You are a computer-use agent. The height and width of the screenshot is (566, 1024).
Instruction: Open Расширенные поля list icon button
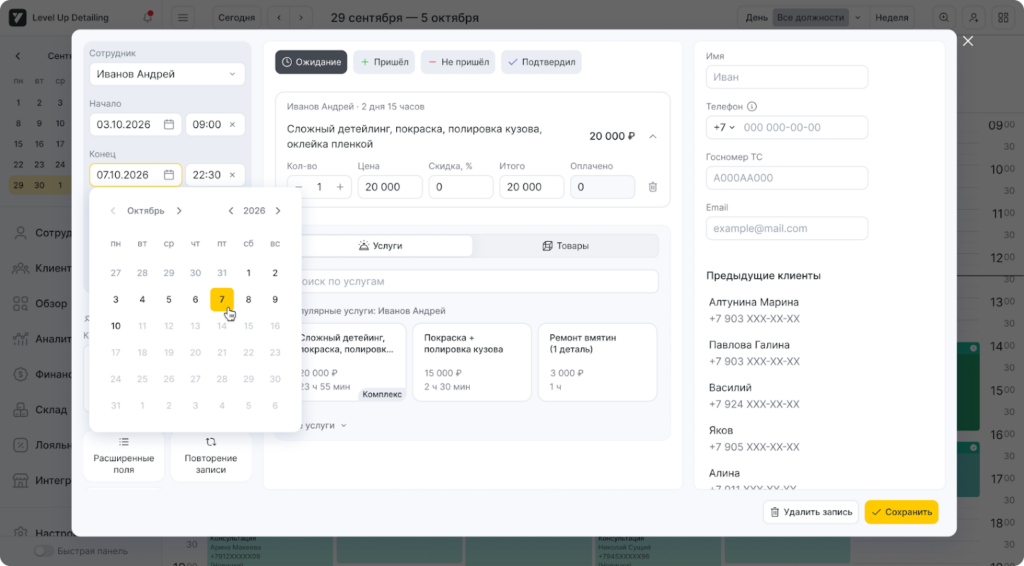(x=124, y=456)
